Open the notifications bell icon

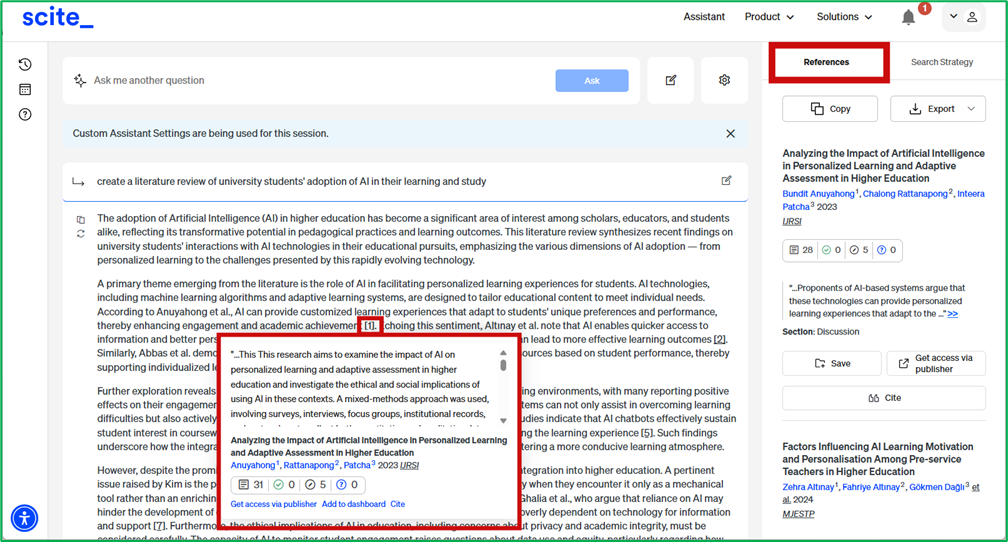[908, 17]
